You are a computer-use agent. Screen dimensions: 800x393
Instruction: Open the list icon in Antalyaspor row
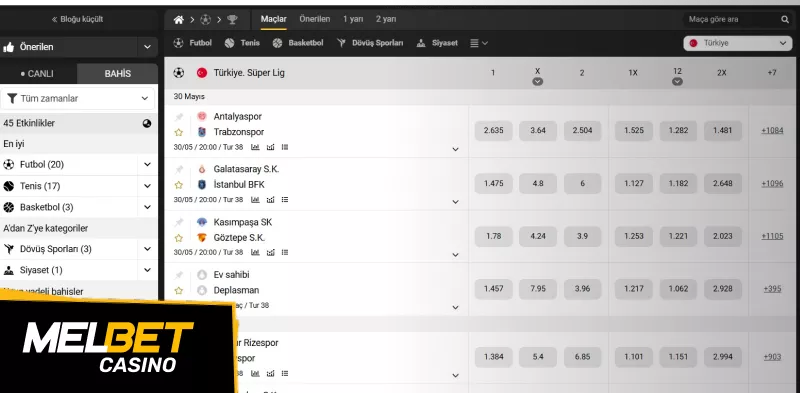pos(285,147)
